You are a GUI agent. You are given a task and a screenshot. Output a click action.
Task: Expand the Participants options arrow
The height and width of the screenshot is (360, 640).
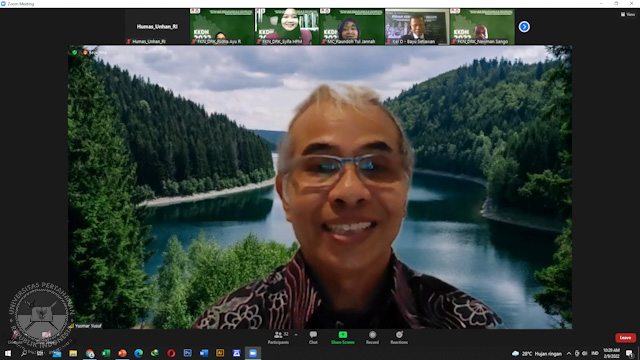(296, 335)
